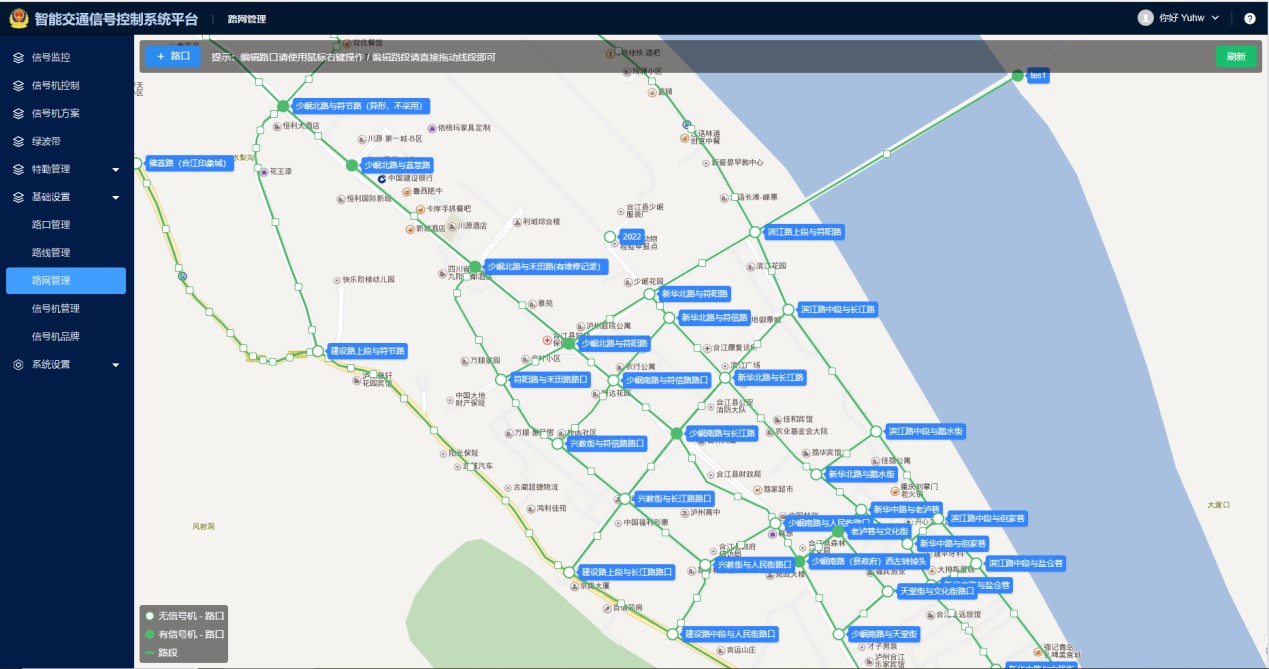Click the + 路口 add button
The height and width of the screenshot is (669, 1269).
click(173, 56)
